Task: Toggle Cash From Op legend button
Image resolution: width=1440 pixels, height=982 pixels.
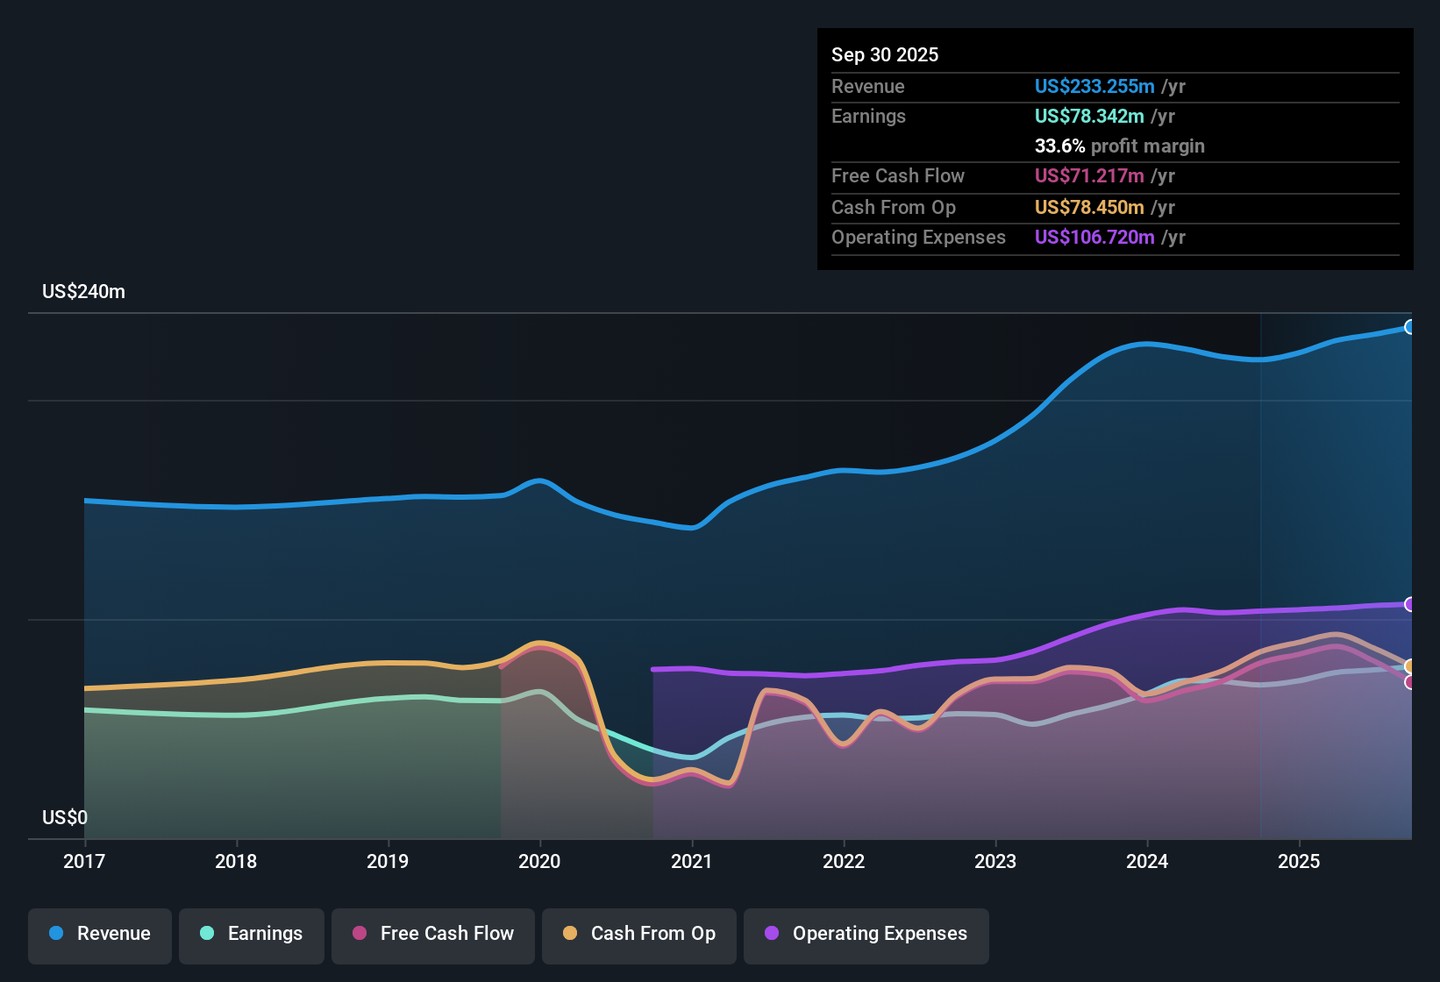Action: 639,934
